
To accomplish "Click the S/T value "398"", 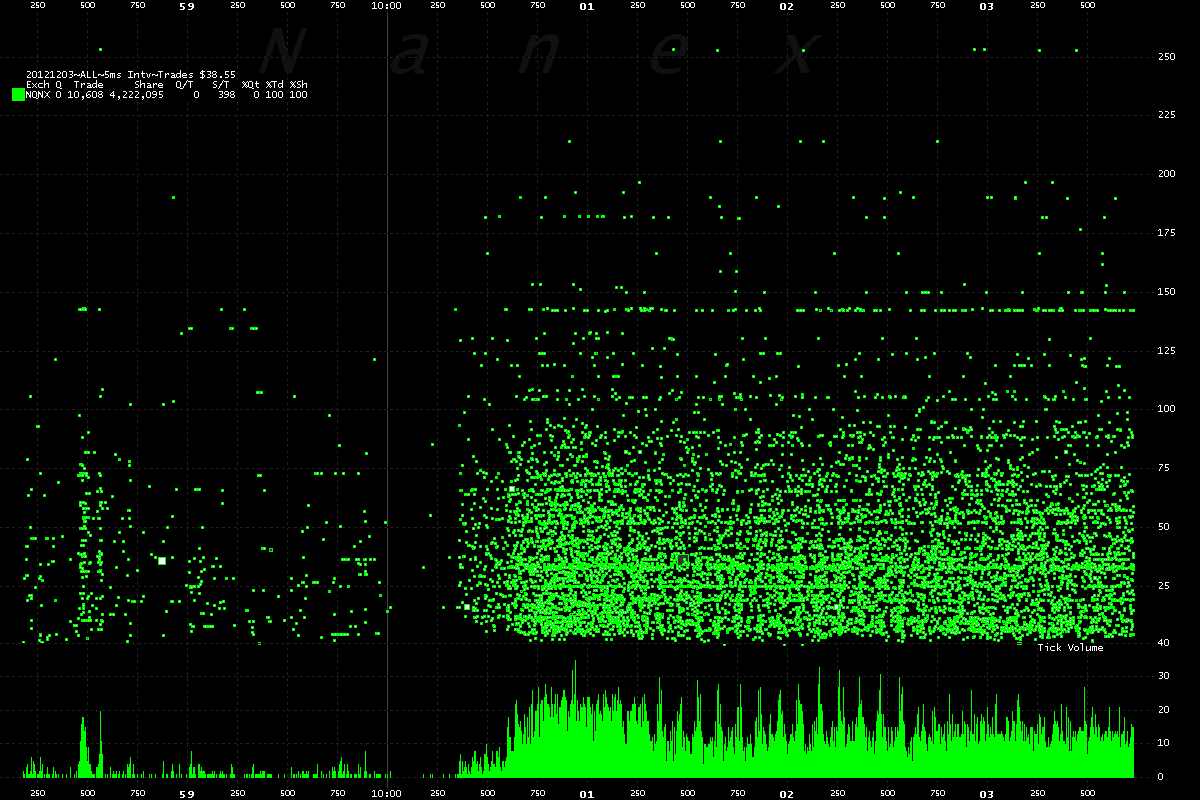I will click(x=227, y=94).
